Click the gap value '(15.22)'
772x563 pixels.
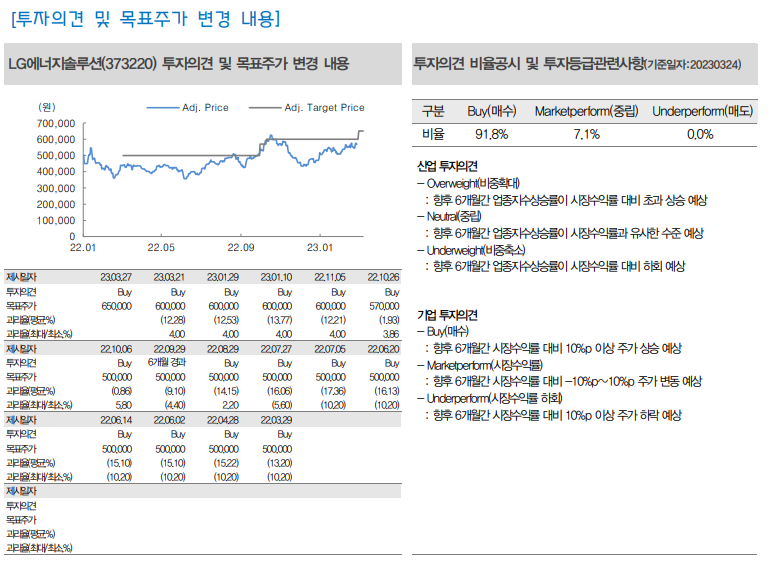226,463
